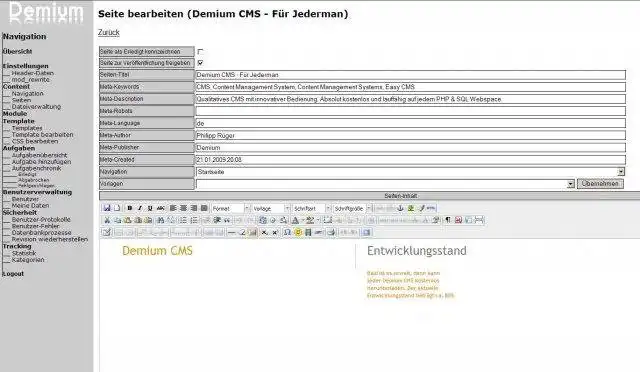The width and height of the screenshot is (640, 372).
Task: Click the Insert image tree icon
Action: coord(411,208)
